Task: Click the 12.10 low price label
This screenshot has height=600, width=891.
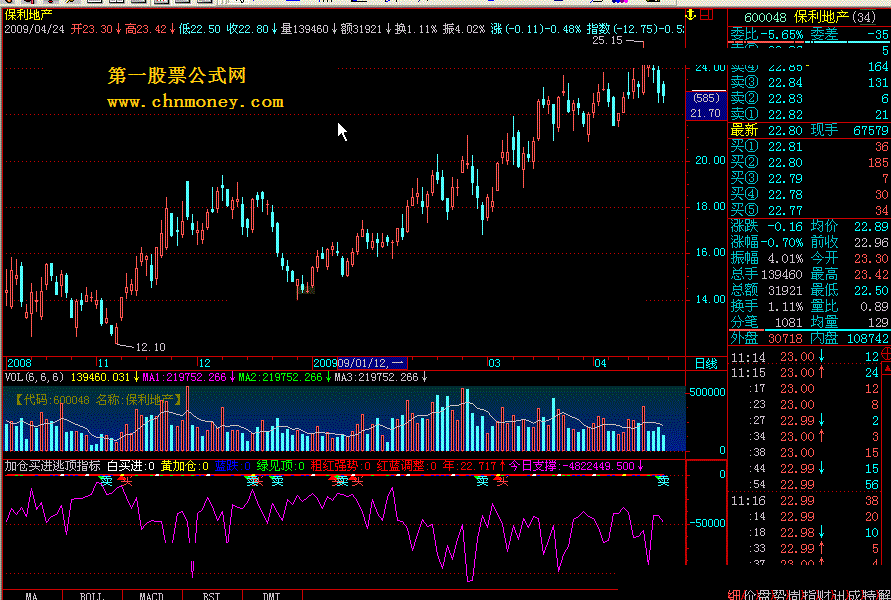Action: (150, 347)
